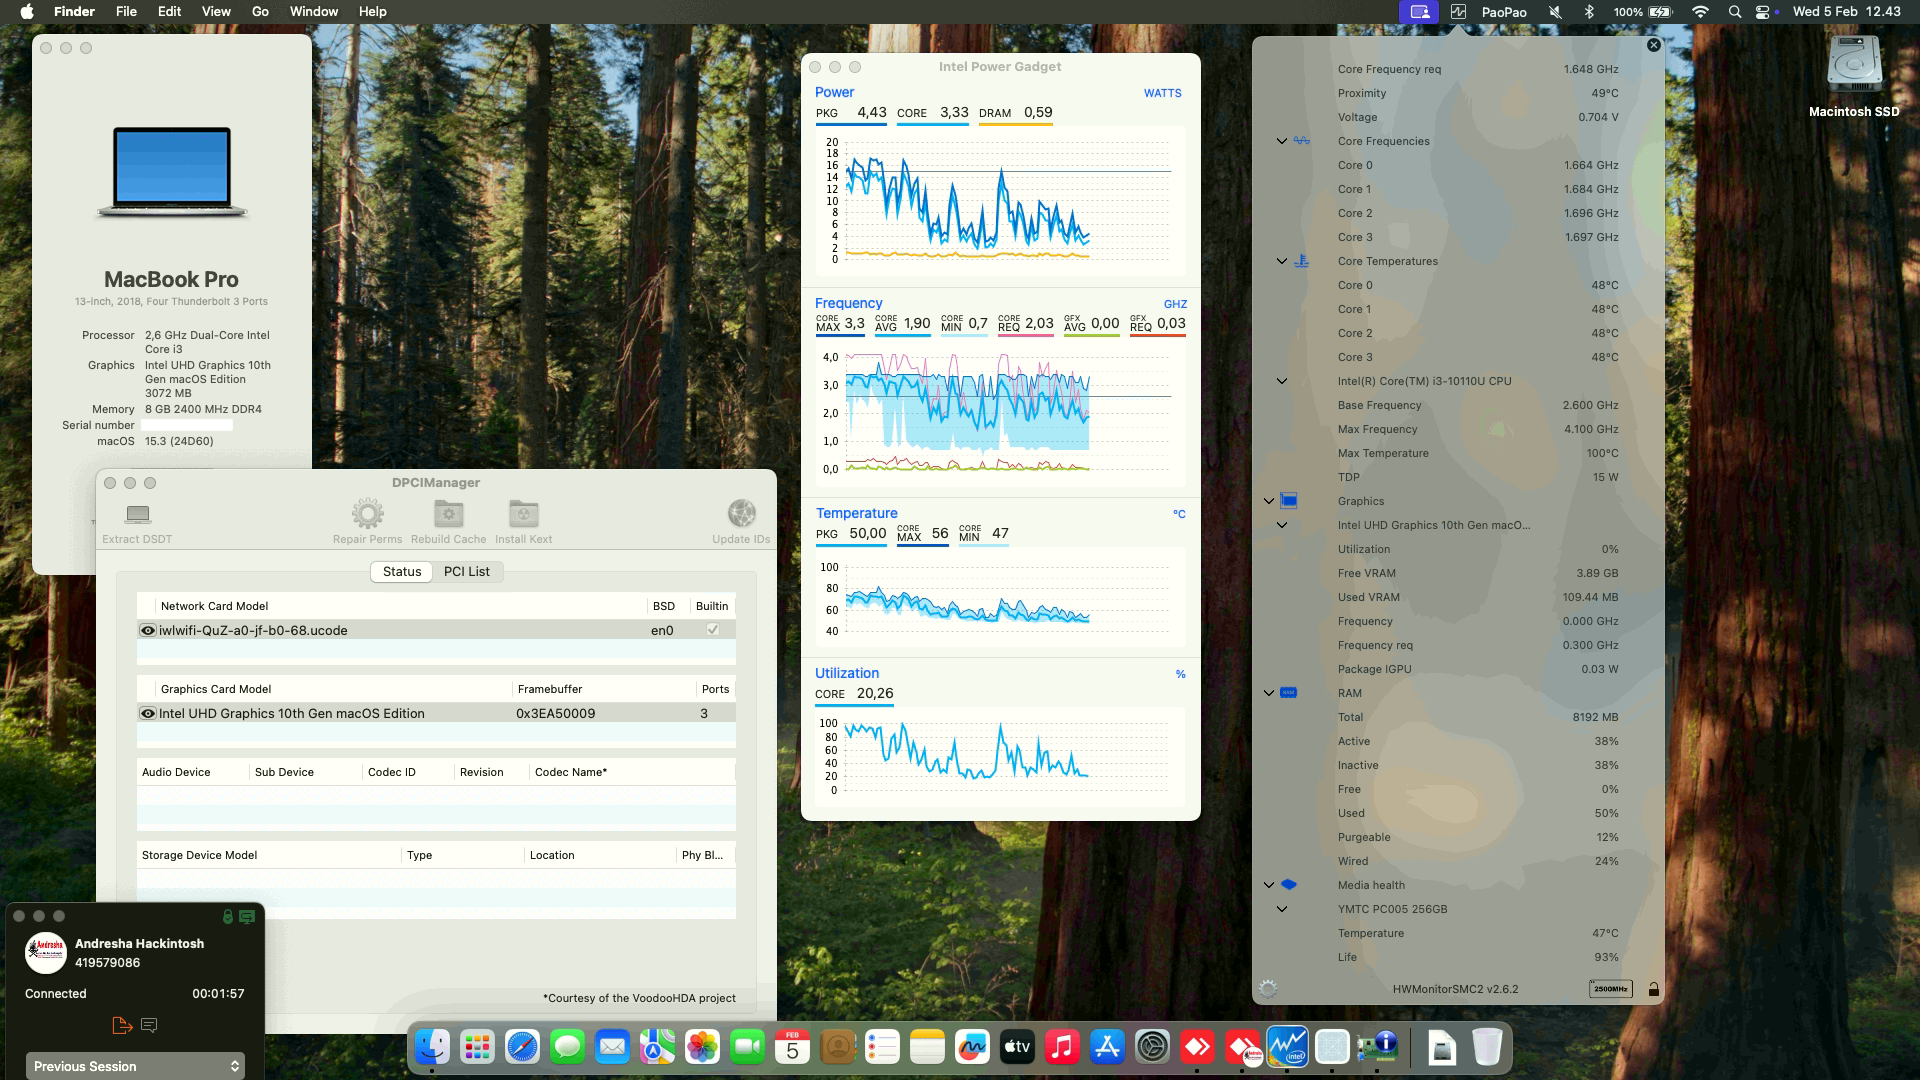Open Mail from the Dock
Viewport: 1920px width, 1080px height.
point(612,1047)
